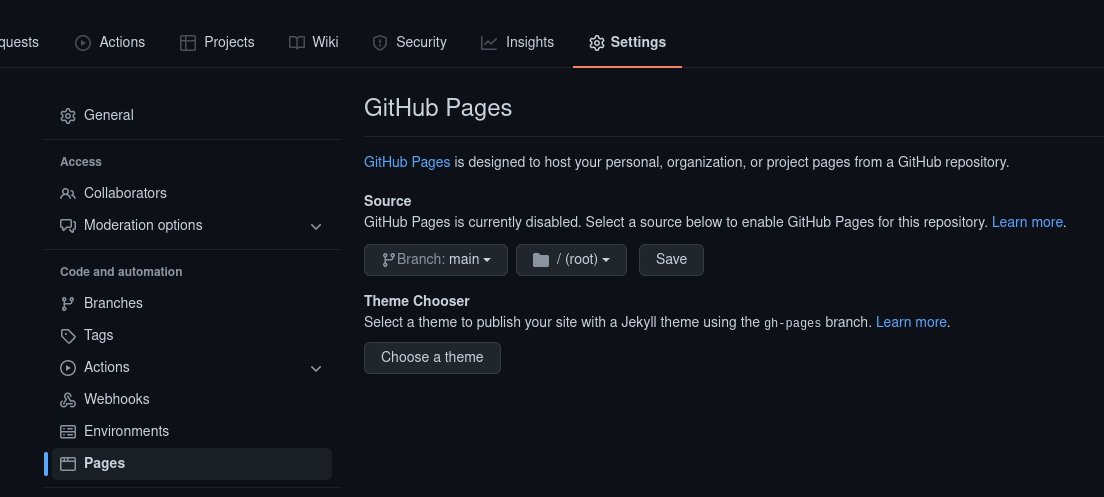Go to the Insights tab
The width and height of the screenshot is (1104, 497).
(518, 42)
